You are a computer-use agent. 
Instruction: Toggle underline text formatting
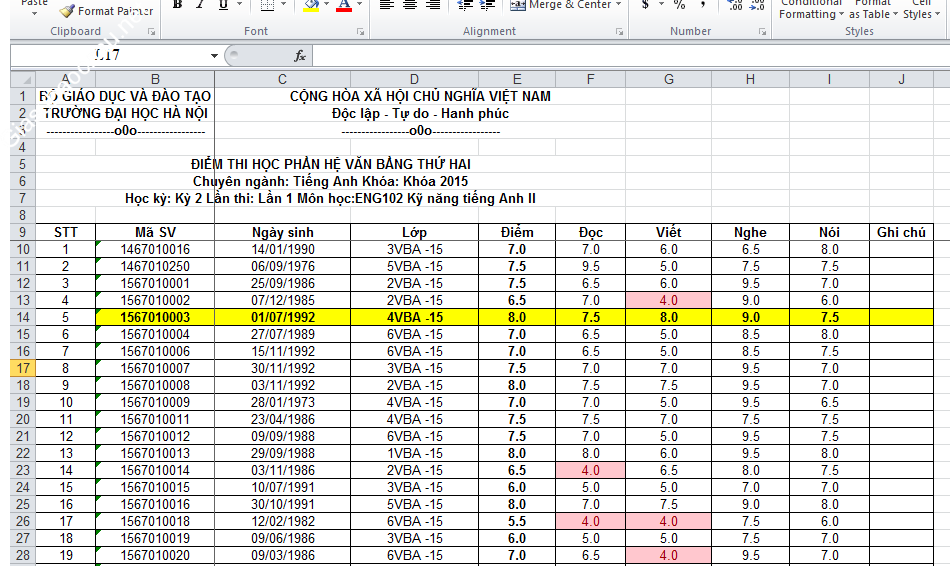[x=222, y=5]
